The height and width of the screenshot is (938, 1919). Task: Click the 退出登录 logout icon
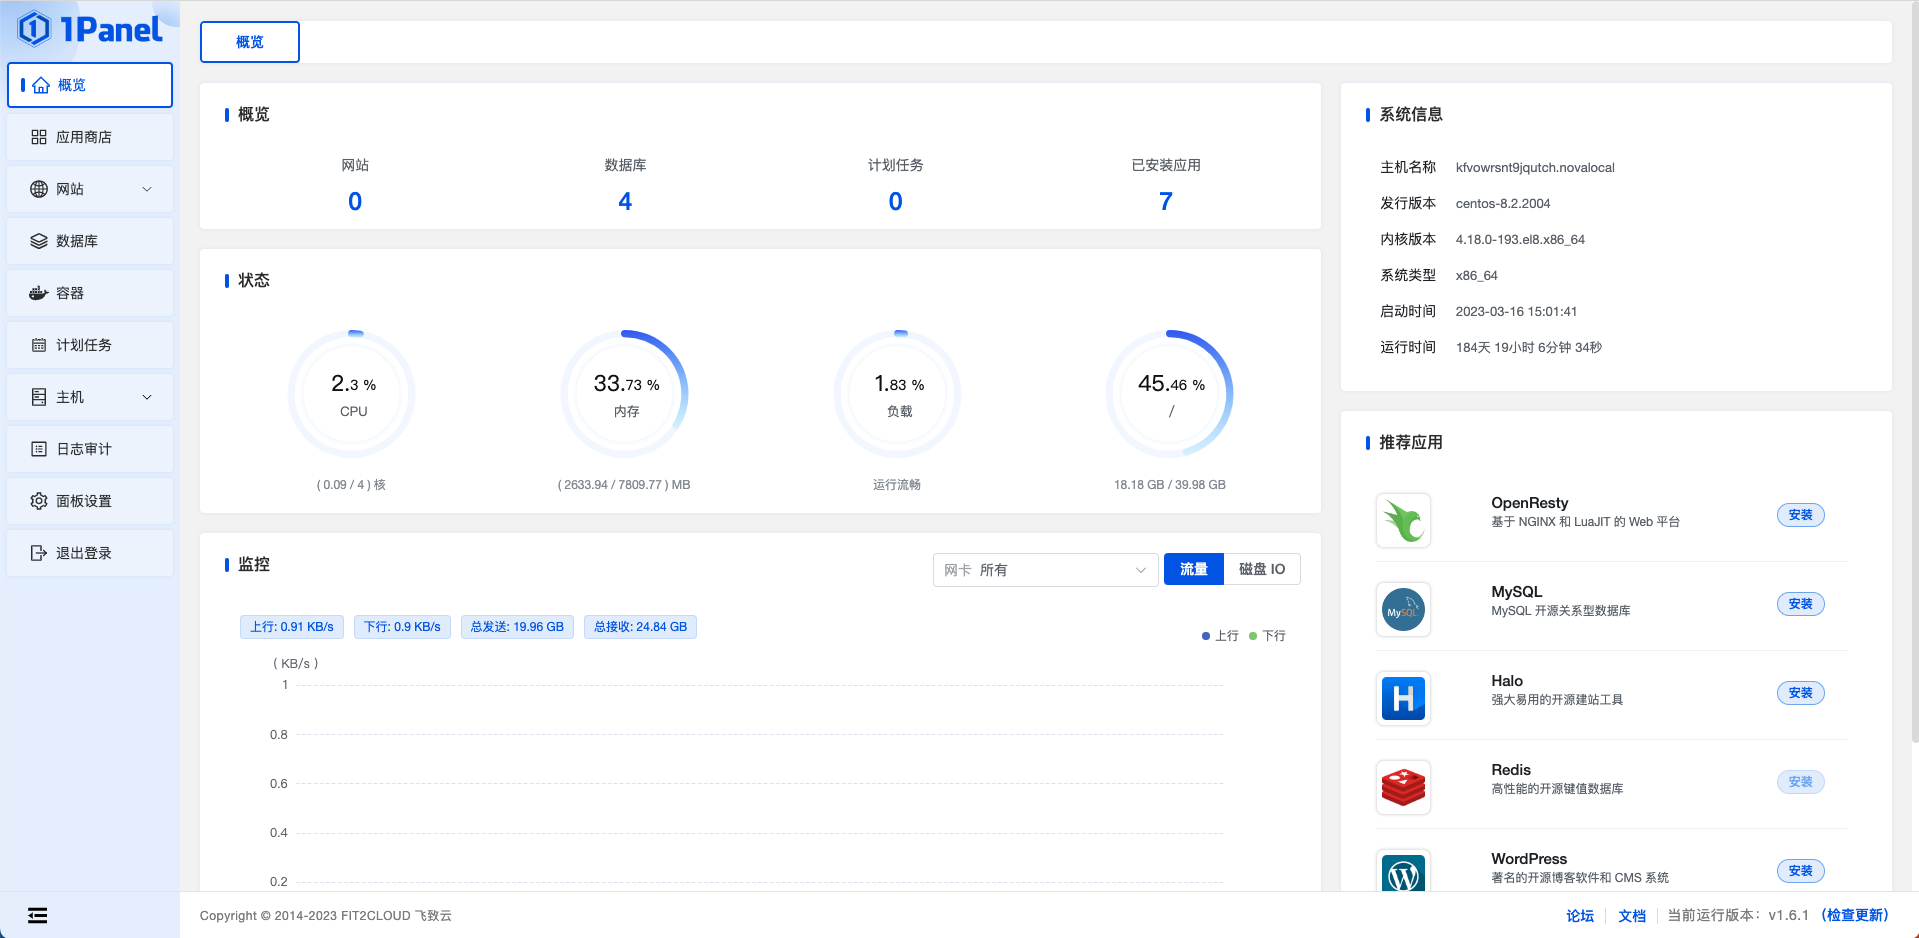(x=39, y=553)
